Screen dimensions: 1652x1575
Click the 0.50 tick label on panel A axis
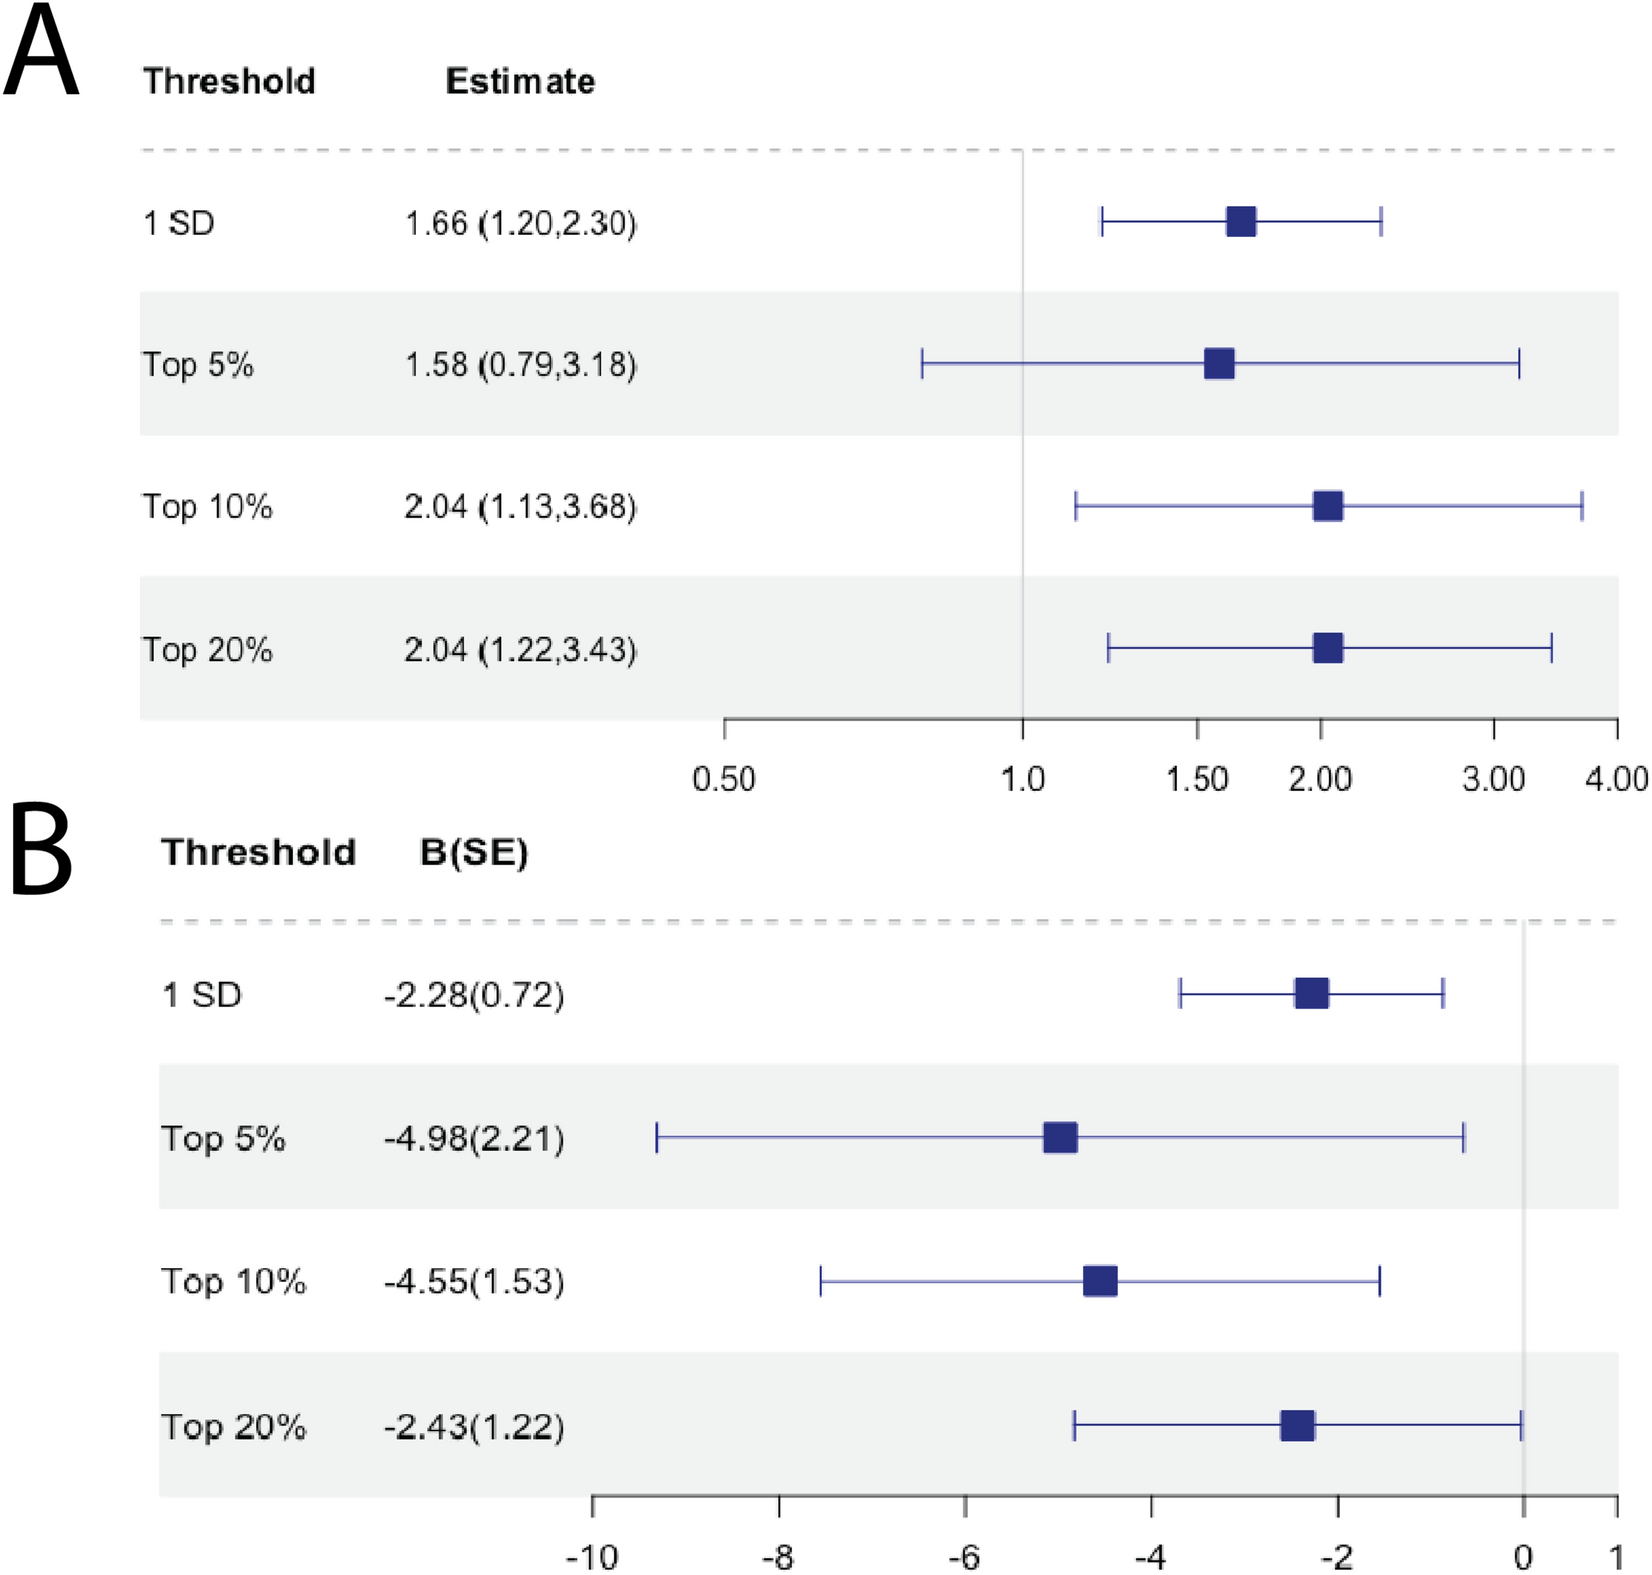pos(724,779)
